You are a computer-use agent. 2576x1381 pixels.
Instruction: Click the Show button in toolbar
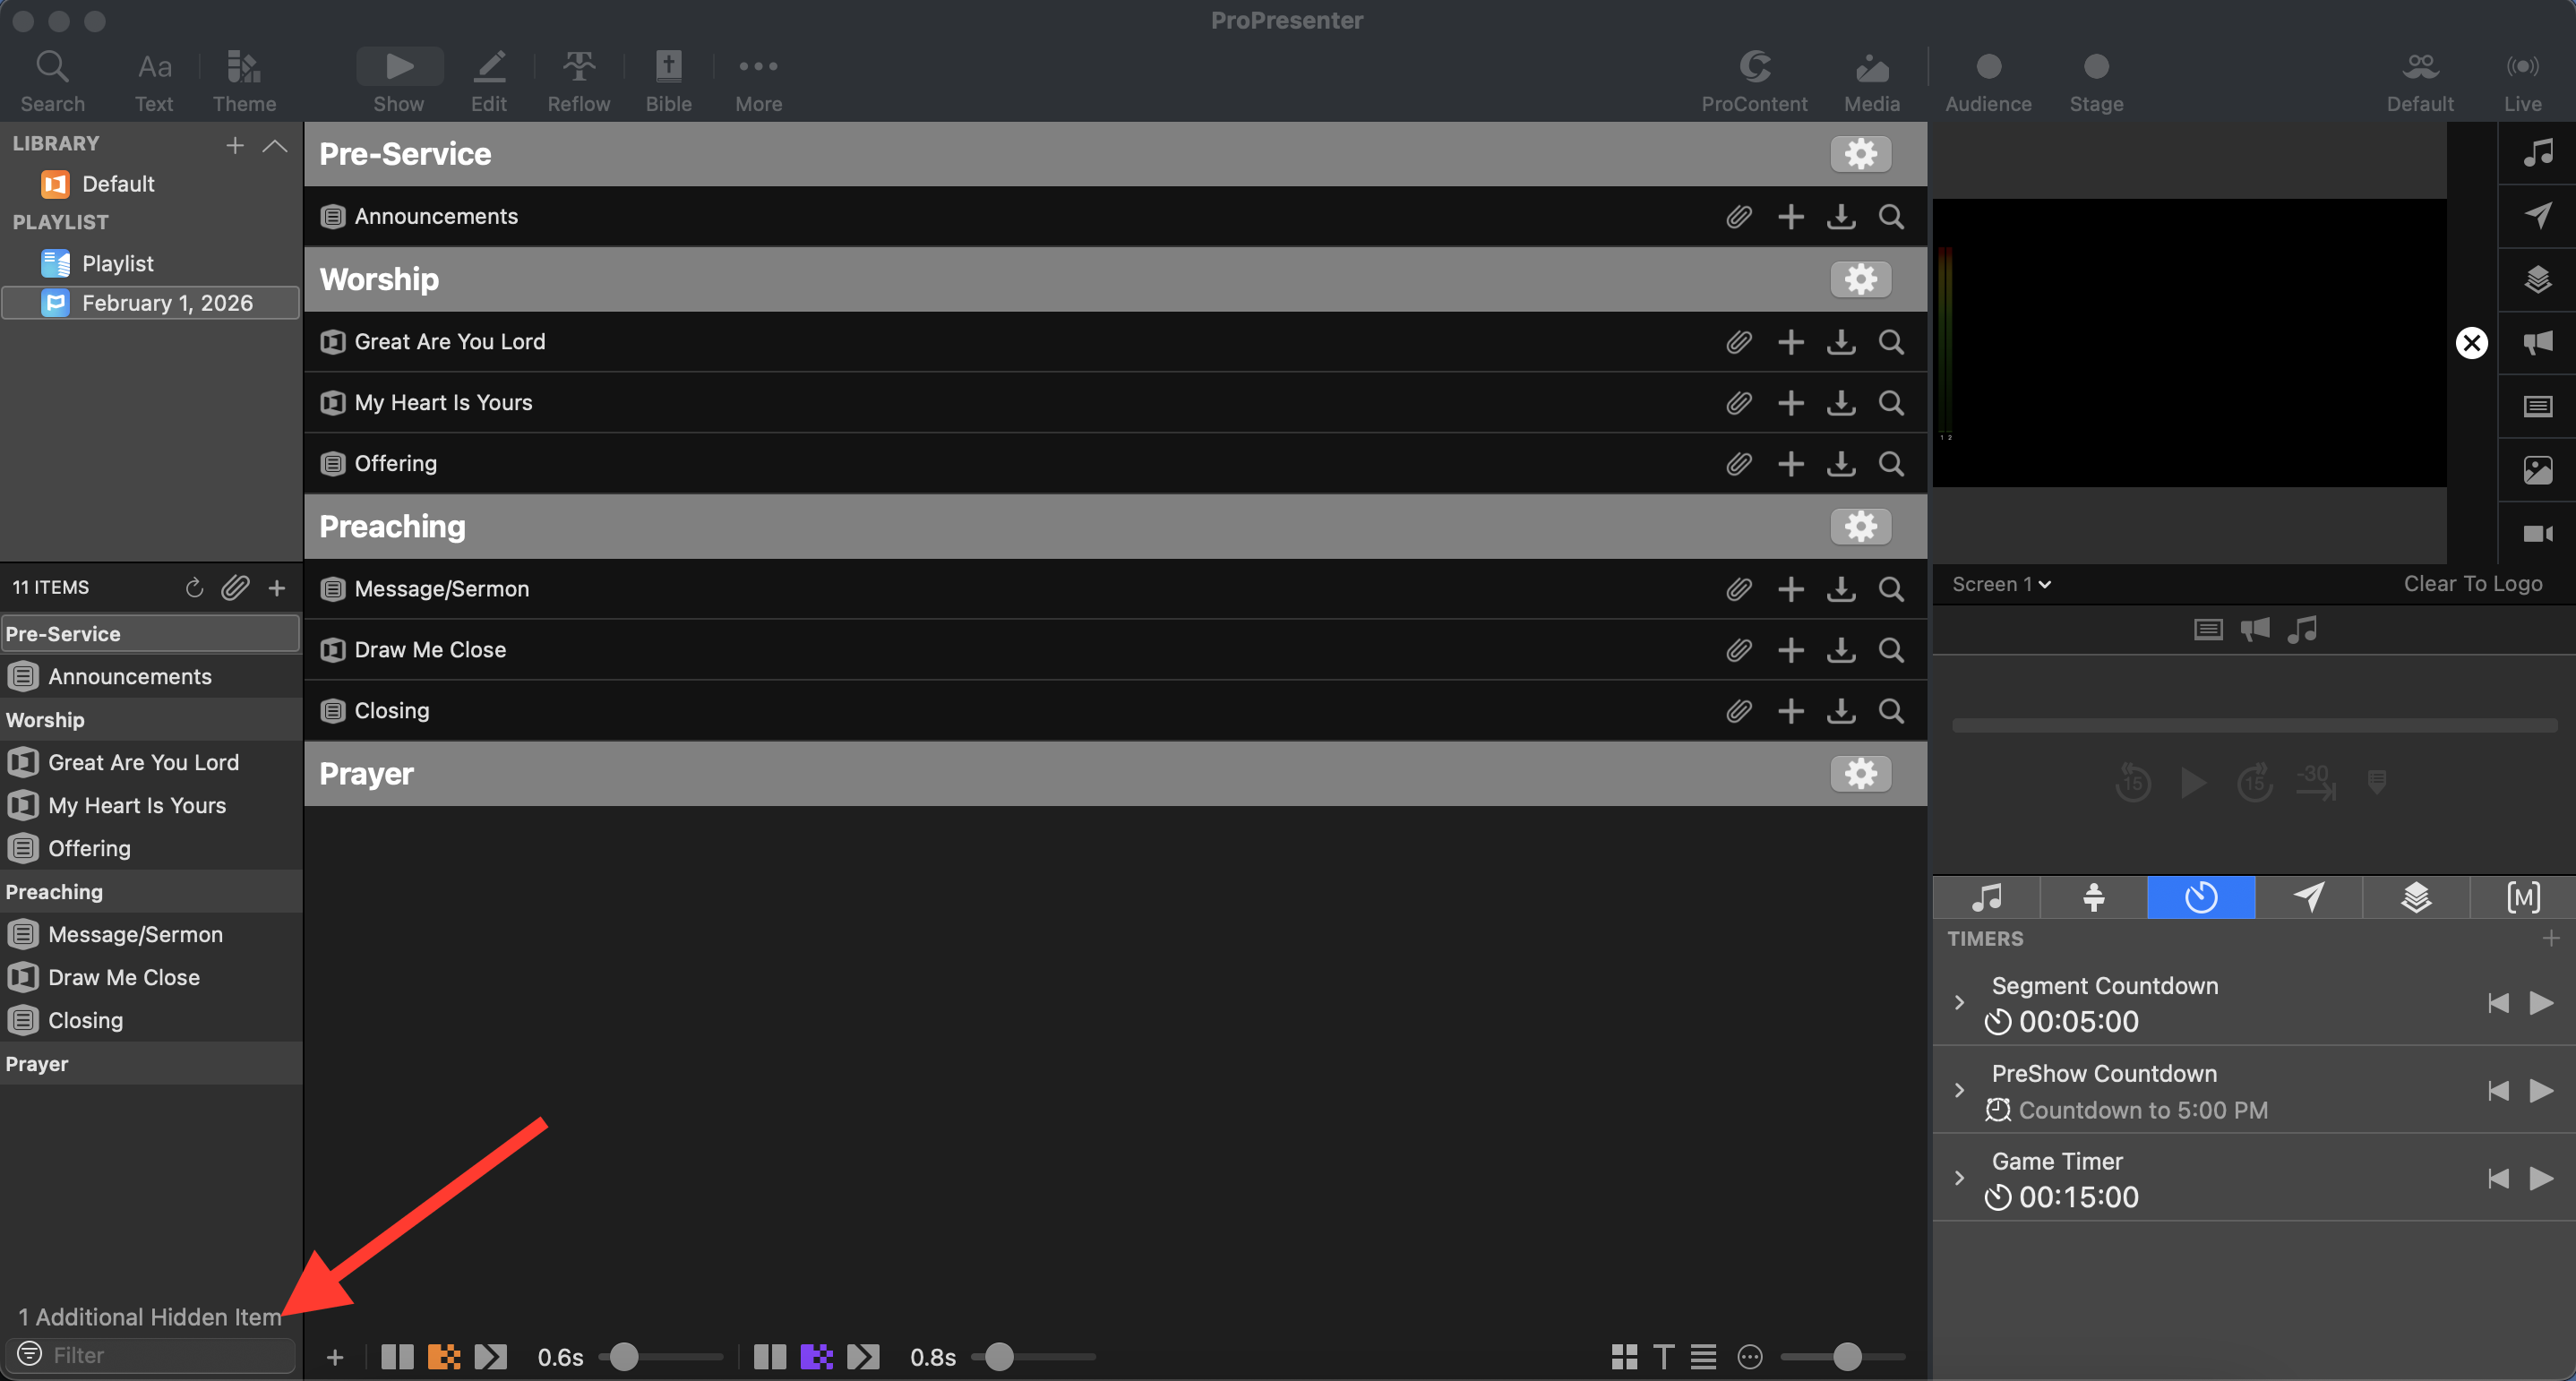[x=399, y=81]
